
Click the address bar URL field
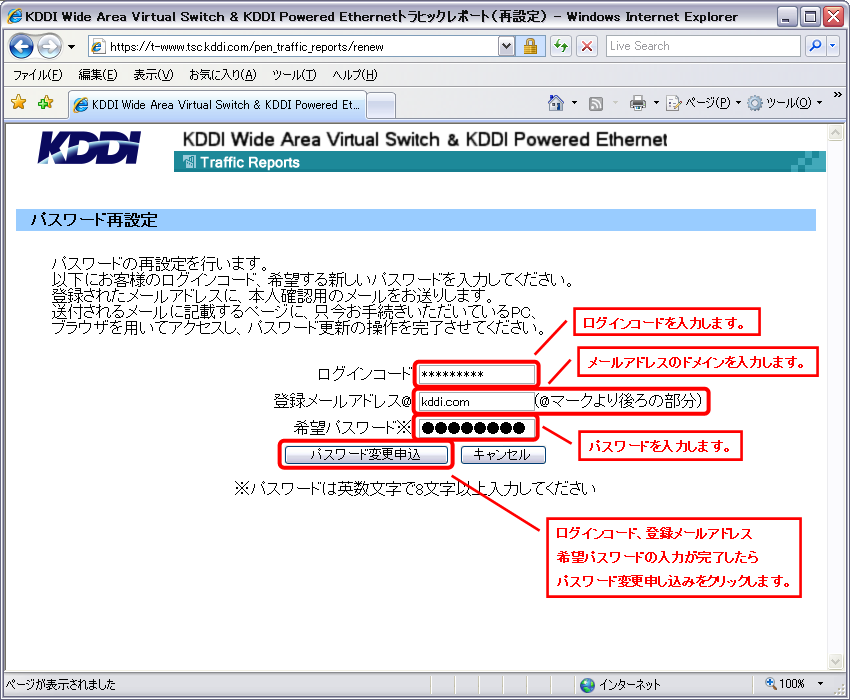pyautogui.click(x=294, y=47)
